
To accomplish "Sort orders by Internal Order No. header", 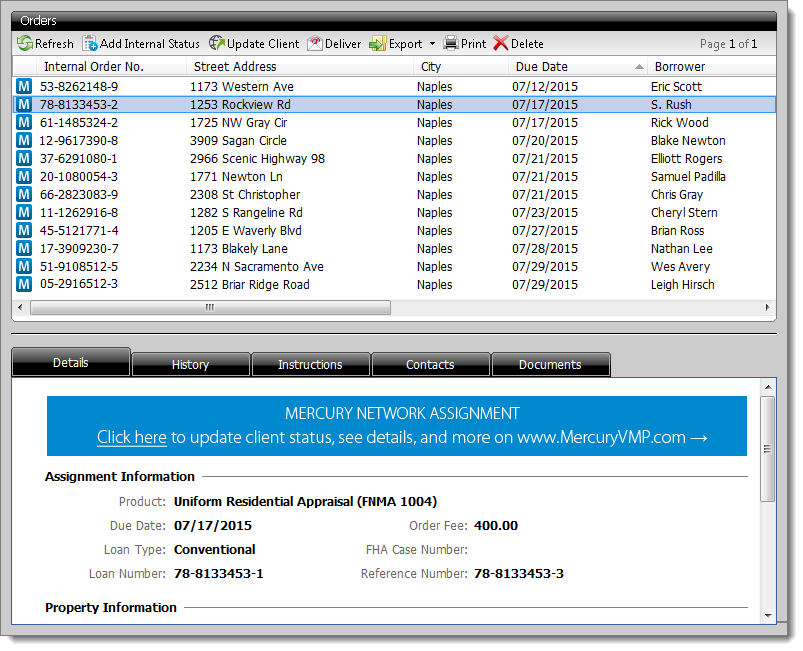I will pos(111,67).
